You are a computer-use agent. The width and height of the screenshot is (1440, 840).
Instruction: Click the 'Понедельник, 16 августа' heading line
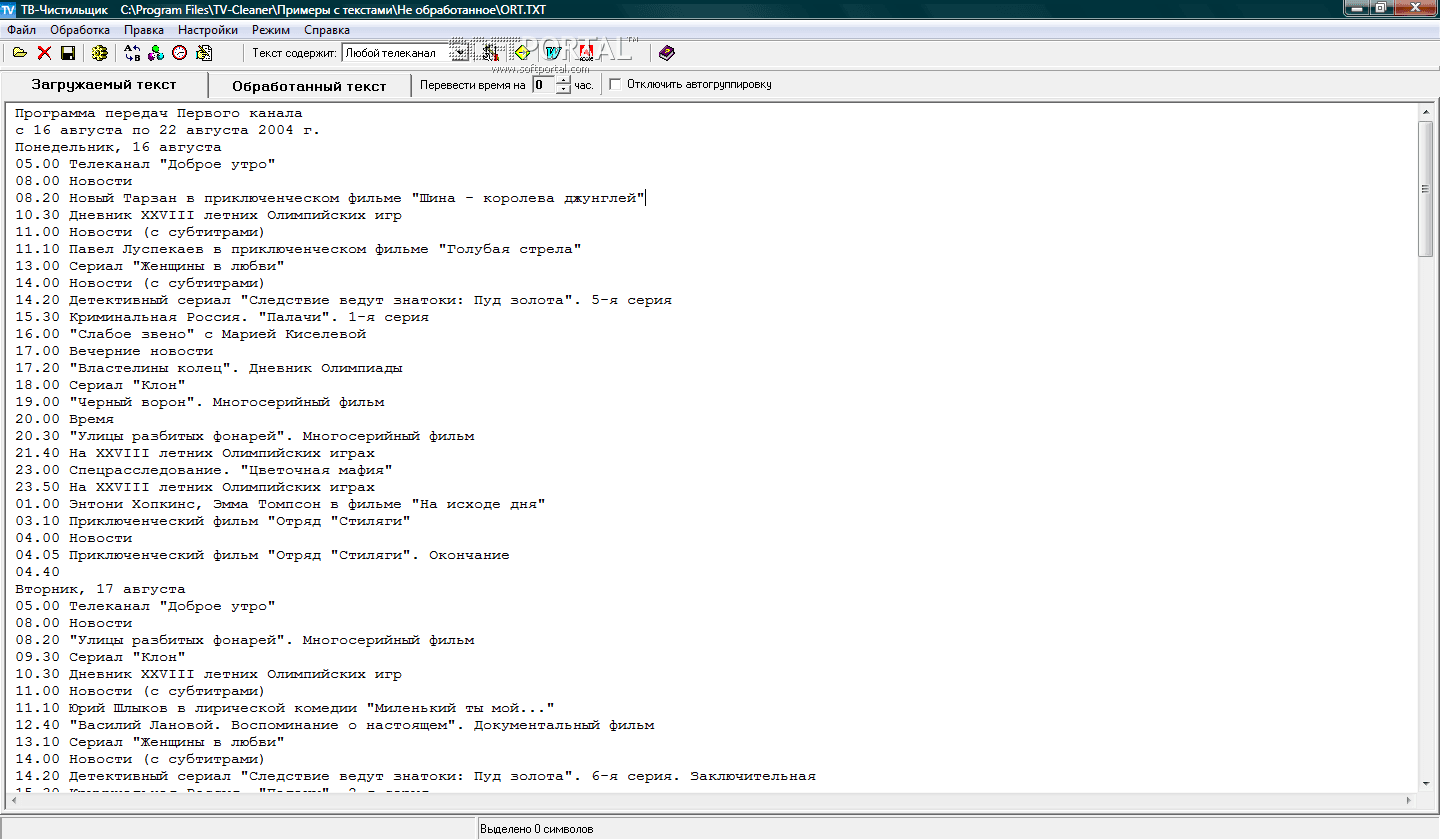(x=118, y=147)
